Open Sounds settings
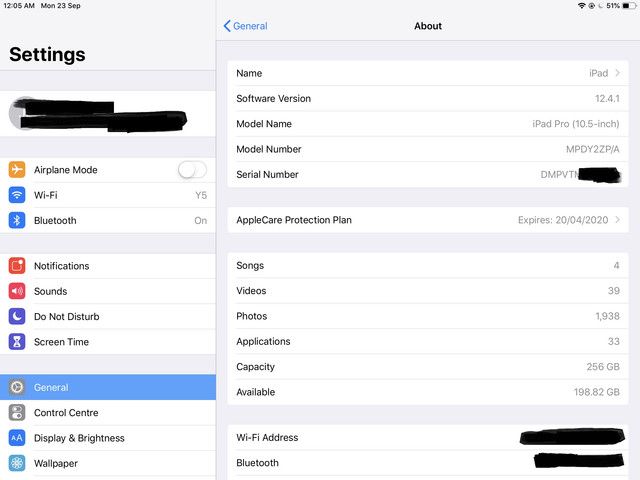 click(108, 291)
